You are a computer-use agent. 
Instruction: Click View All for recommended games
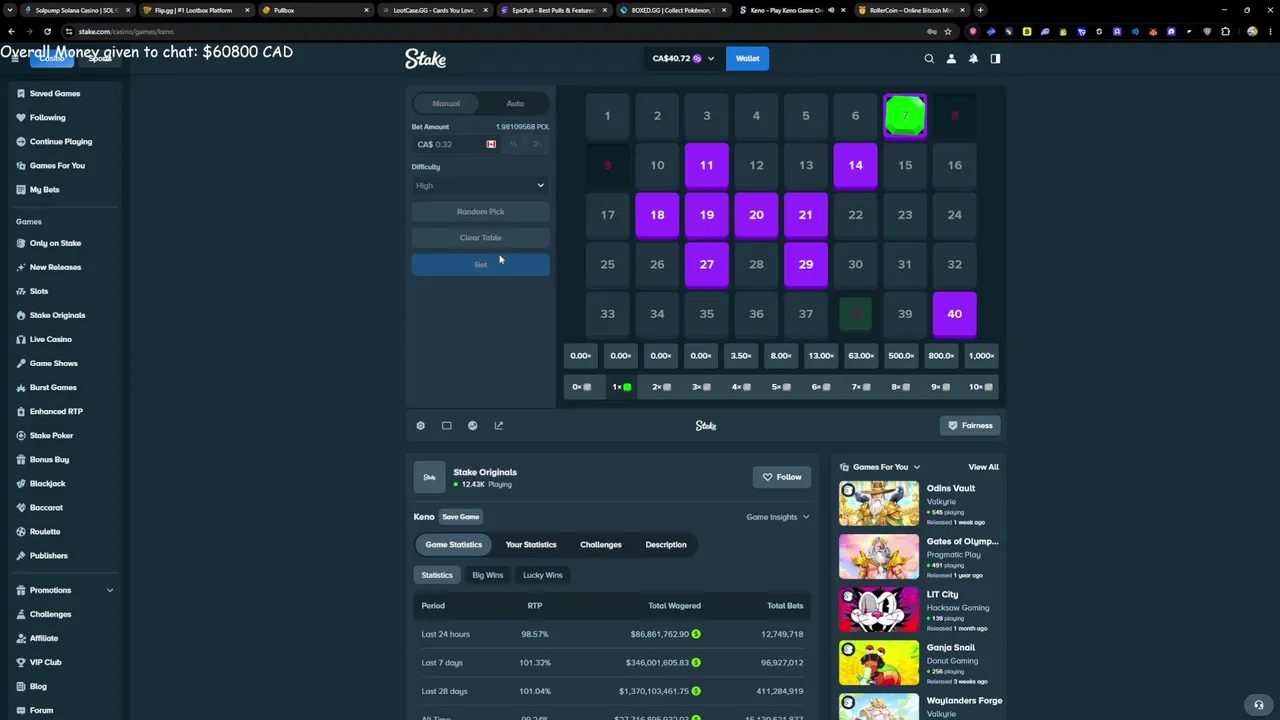click(983, 467)
